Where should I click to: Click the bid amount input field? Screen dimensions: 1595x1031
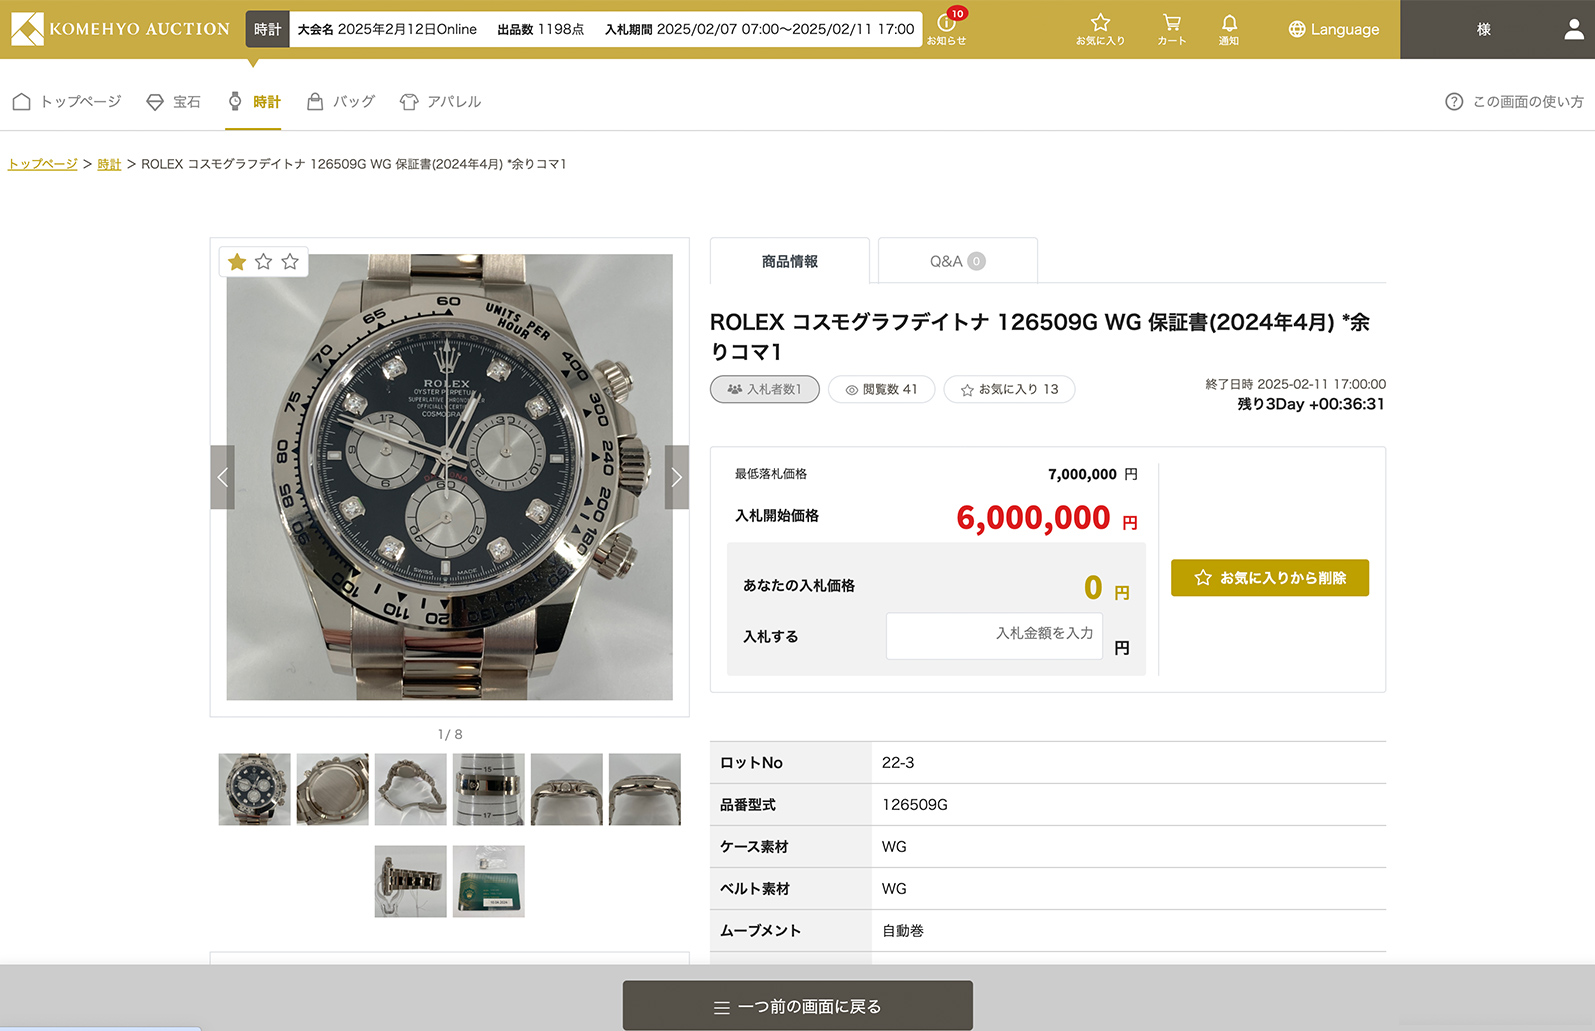994,635
